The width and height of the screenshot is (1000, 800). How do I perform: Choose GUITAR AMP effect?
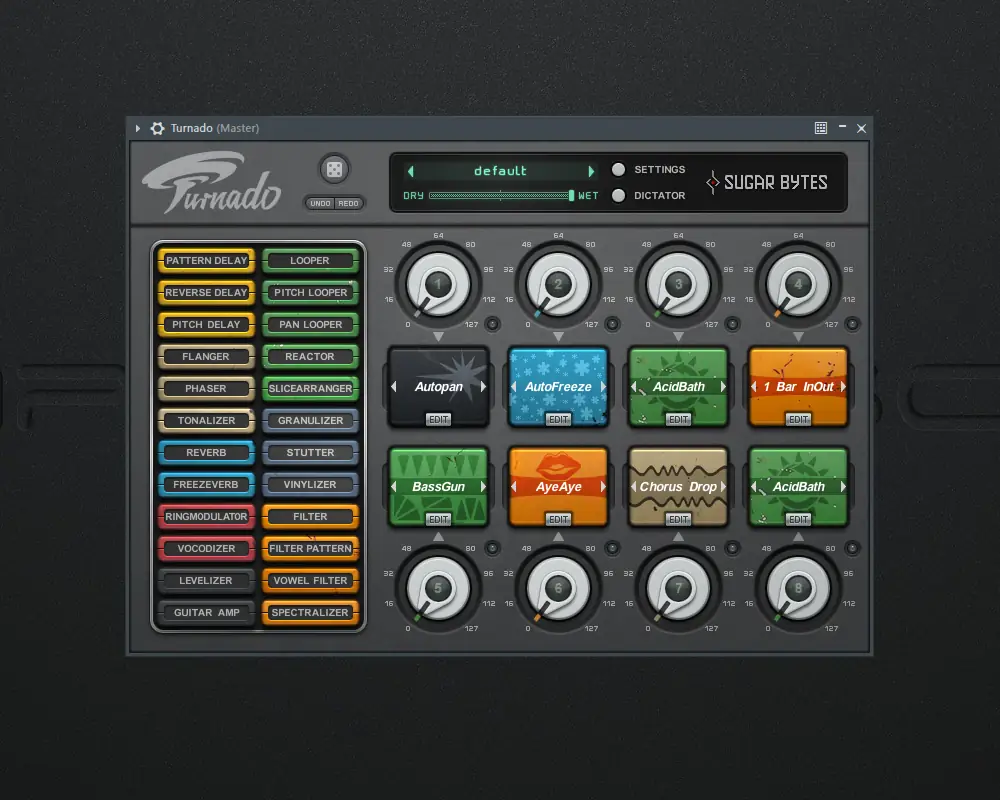(206, 612)
